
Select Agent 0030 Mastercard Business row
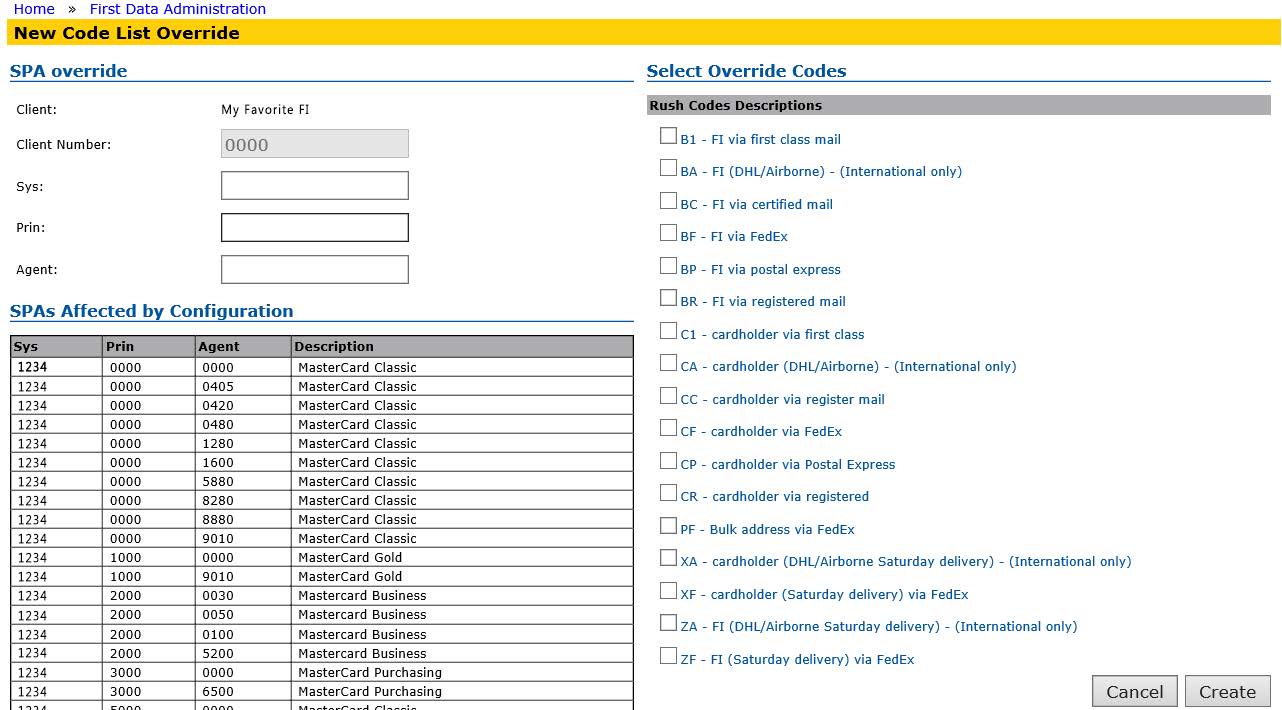[322, 596]
